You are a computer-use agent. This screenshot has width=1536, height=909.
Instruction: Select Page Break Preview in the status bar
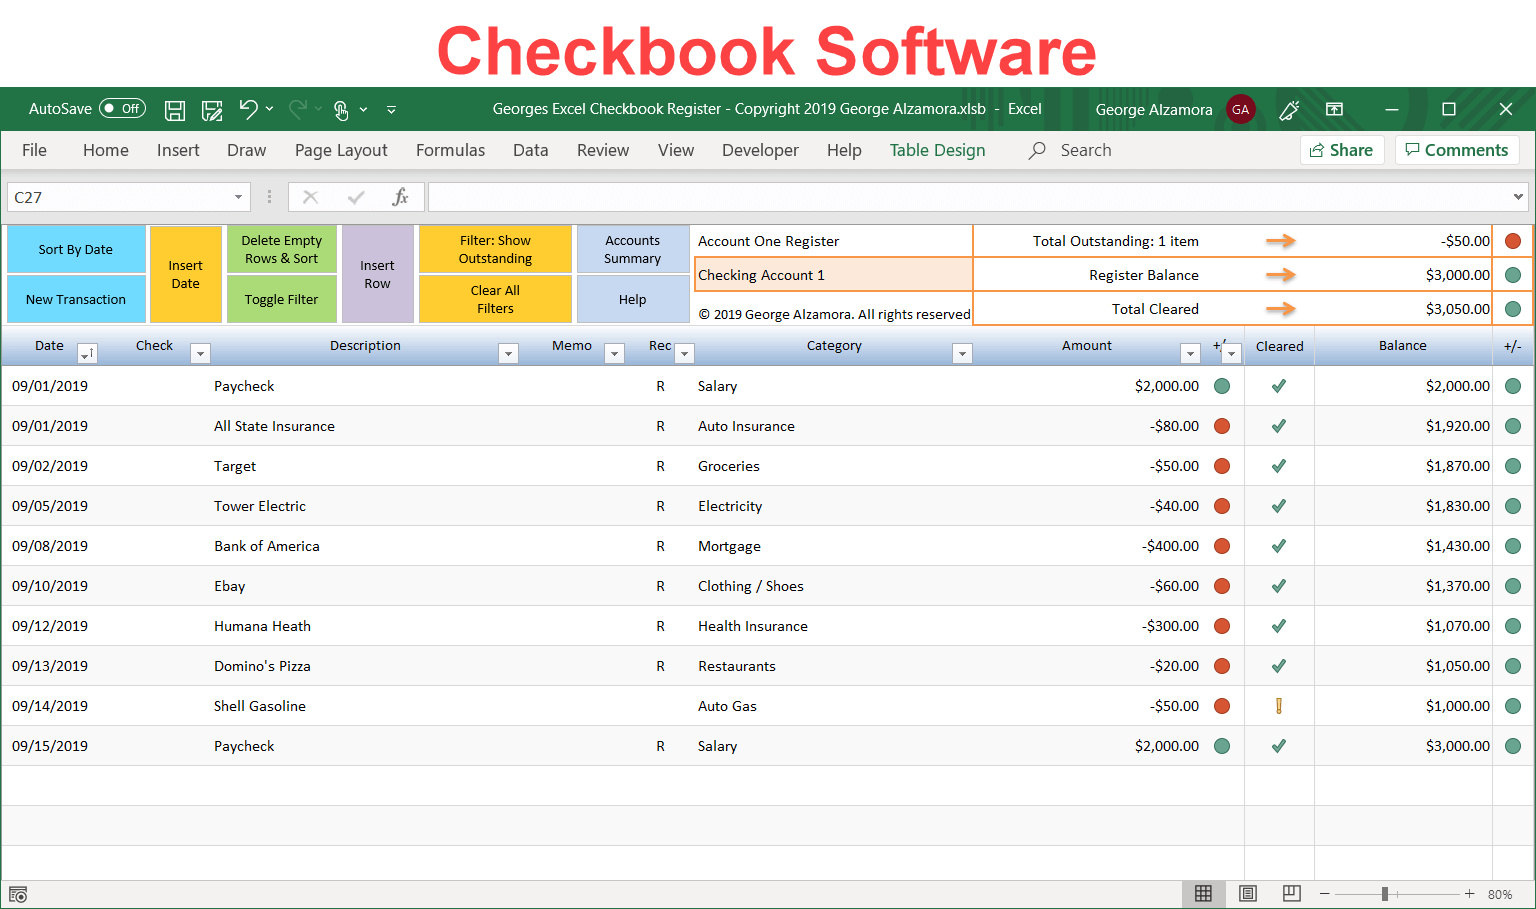[1291, 893]
